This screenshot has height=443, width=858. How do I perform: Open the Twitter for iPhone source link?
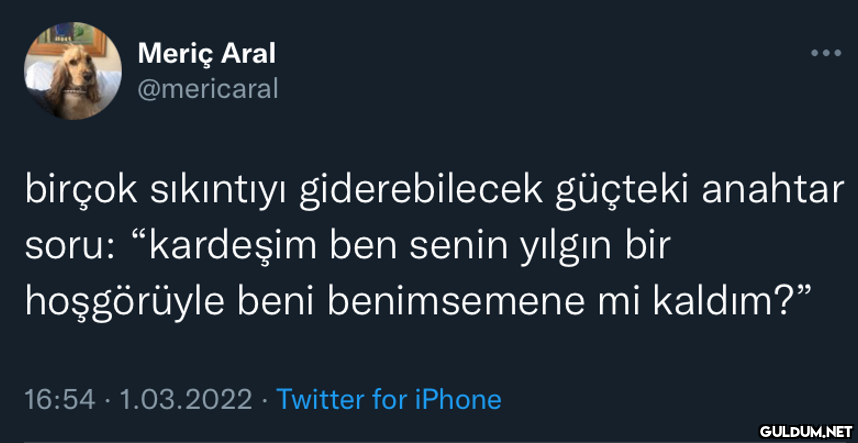388,400
